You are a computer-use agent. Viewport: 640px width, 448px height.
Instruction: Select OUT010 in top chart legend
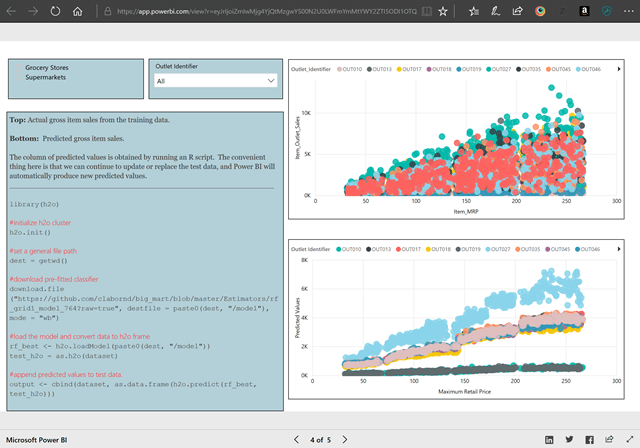tap(349, 69)
